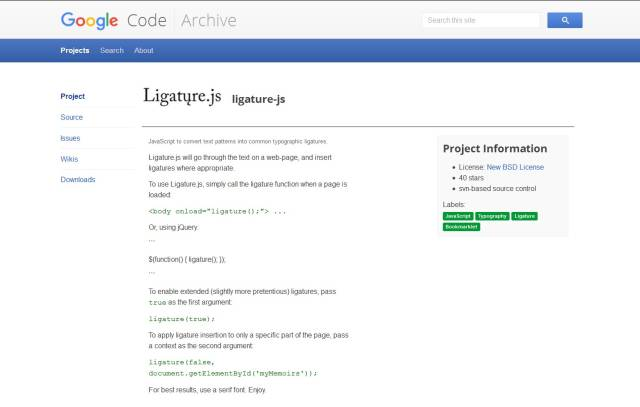Click the blue search magnifier button

click(x=564, y=20)
